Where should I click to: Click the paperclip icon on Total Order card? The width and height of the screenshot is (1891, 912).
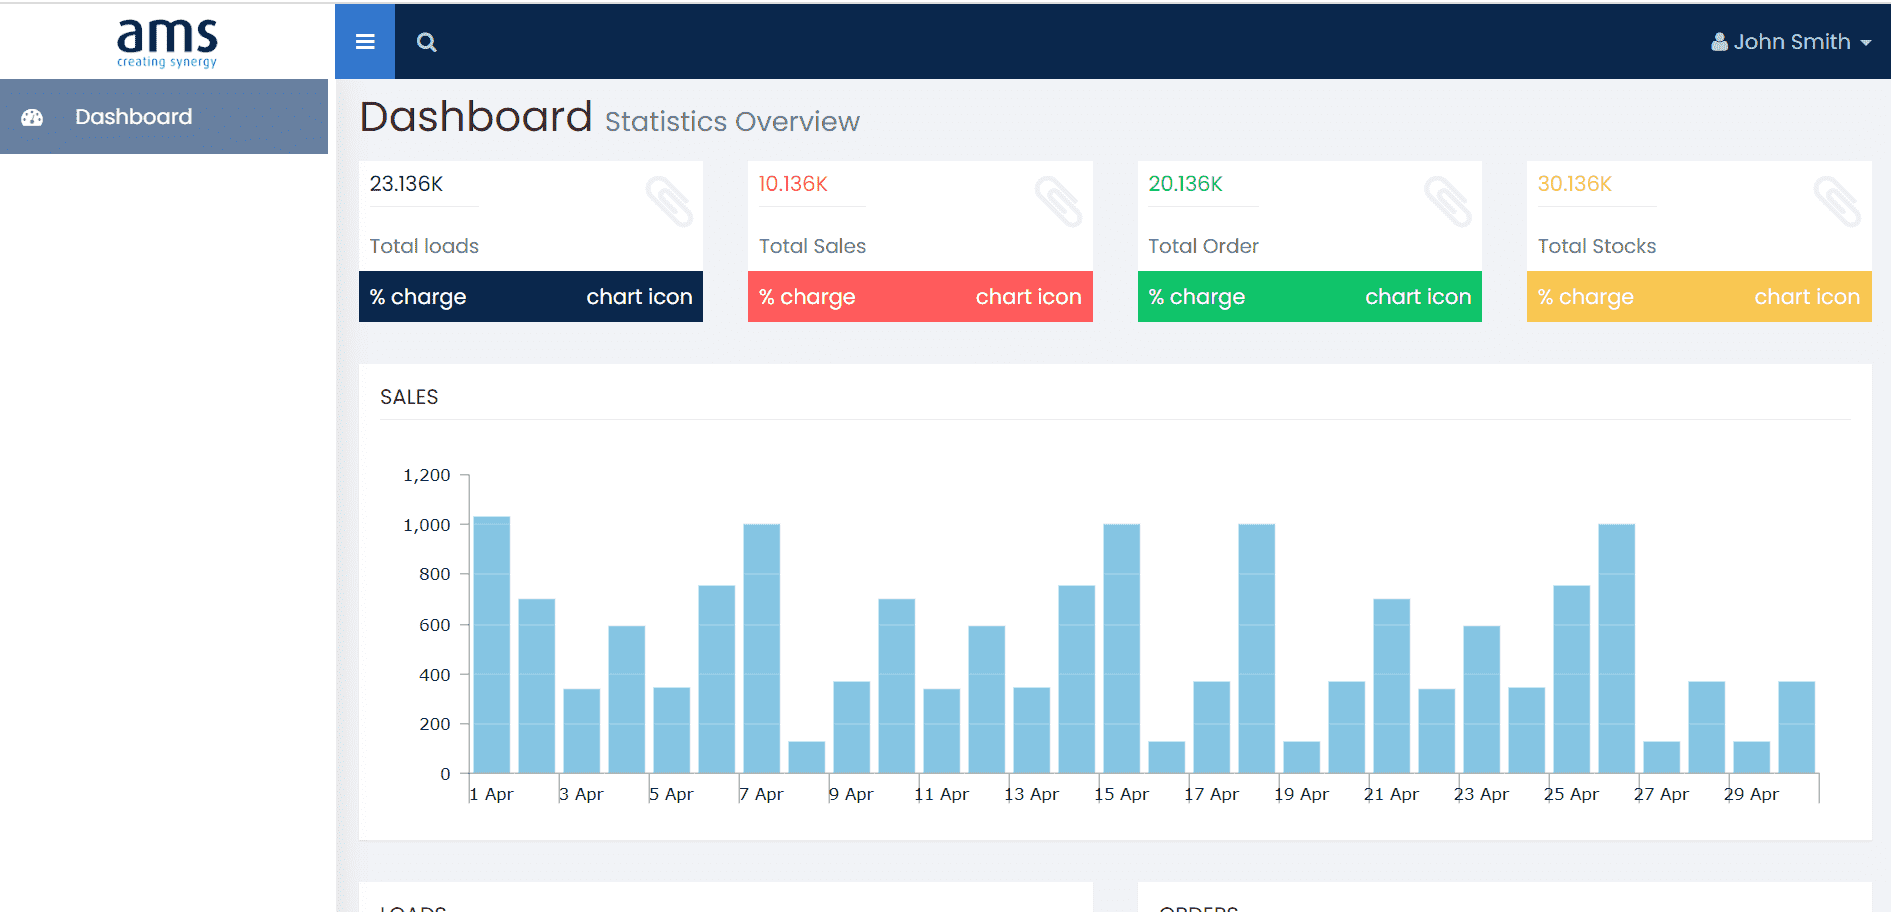[1447, 201]
